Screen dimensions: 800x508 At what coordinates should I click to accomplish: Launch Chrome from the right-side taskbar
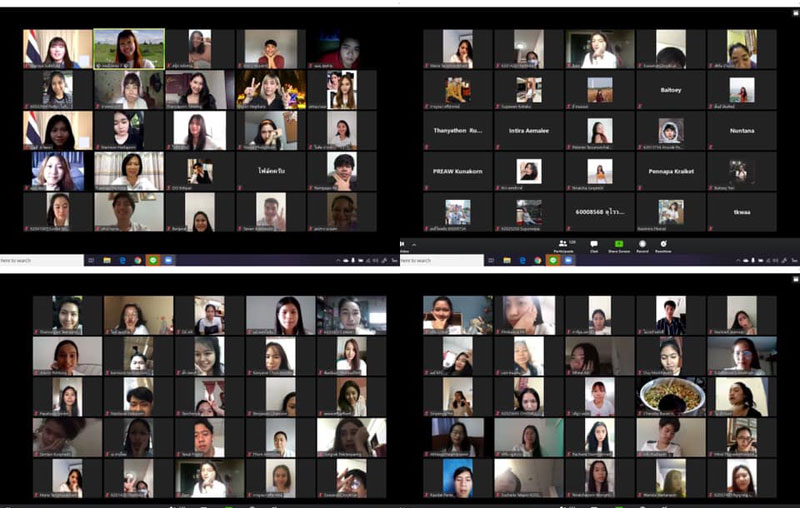pos(537,260)
